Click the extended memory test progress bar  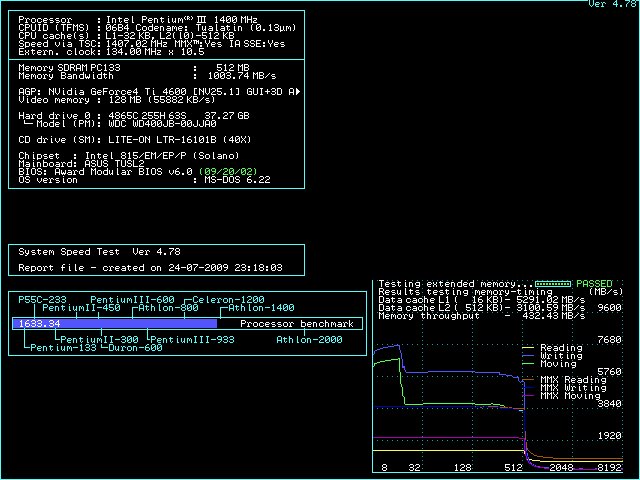pyautogui.click(x=553, y=284)
